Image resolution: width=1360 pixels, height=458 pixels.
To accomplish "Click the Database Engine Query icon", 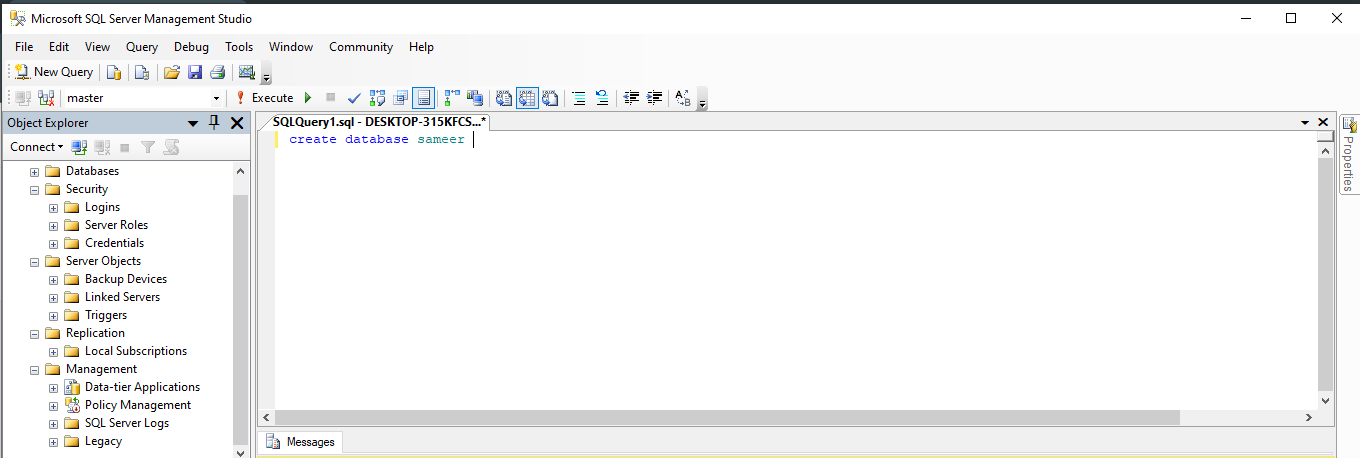I will pyautogui.click(x=114, y=72).
